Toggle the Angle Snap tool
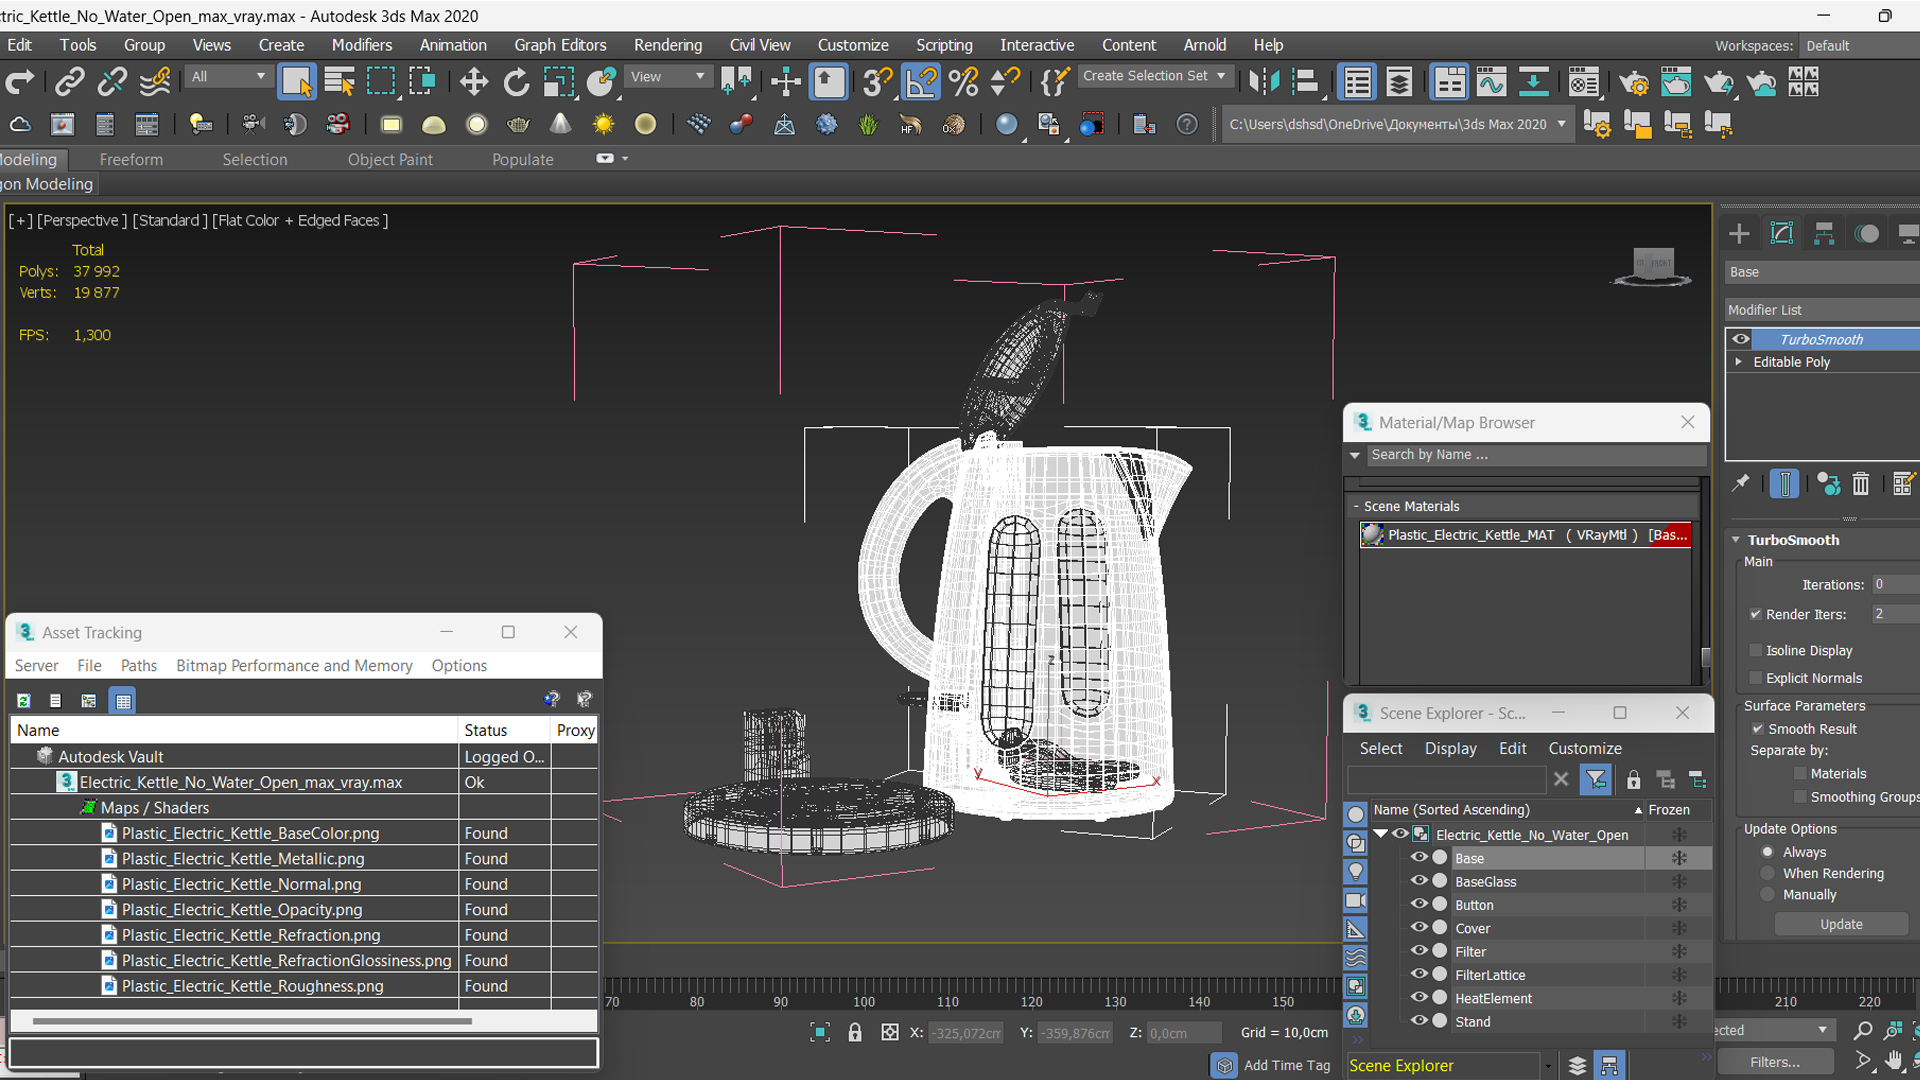The image size is (1920, 1080). pos(921,82)
